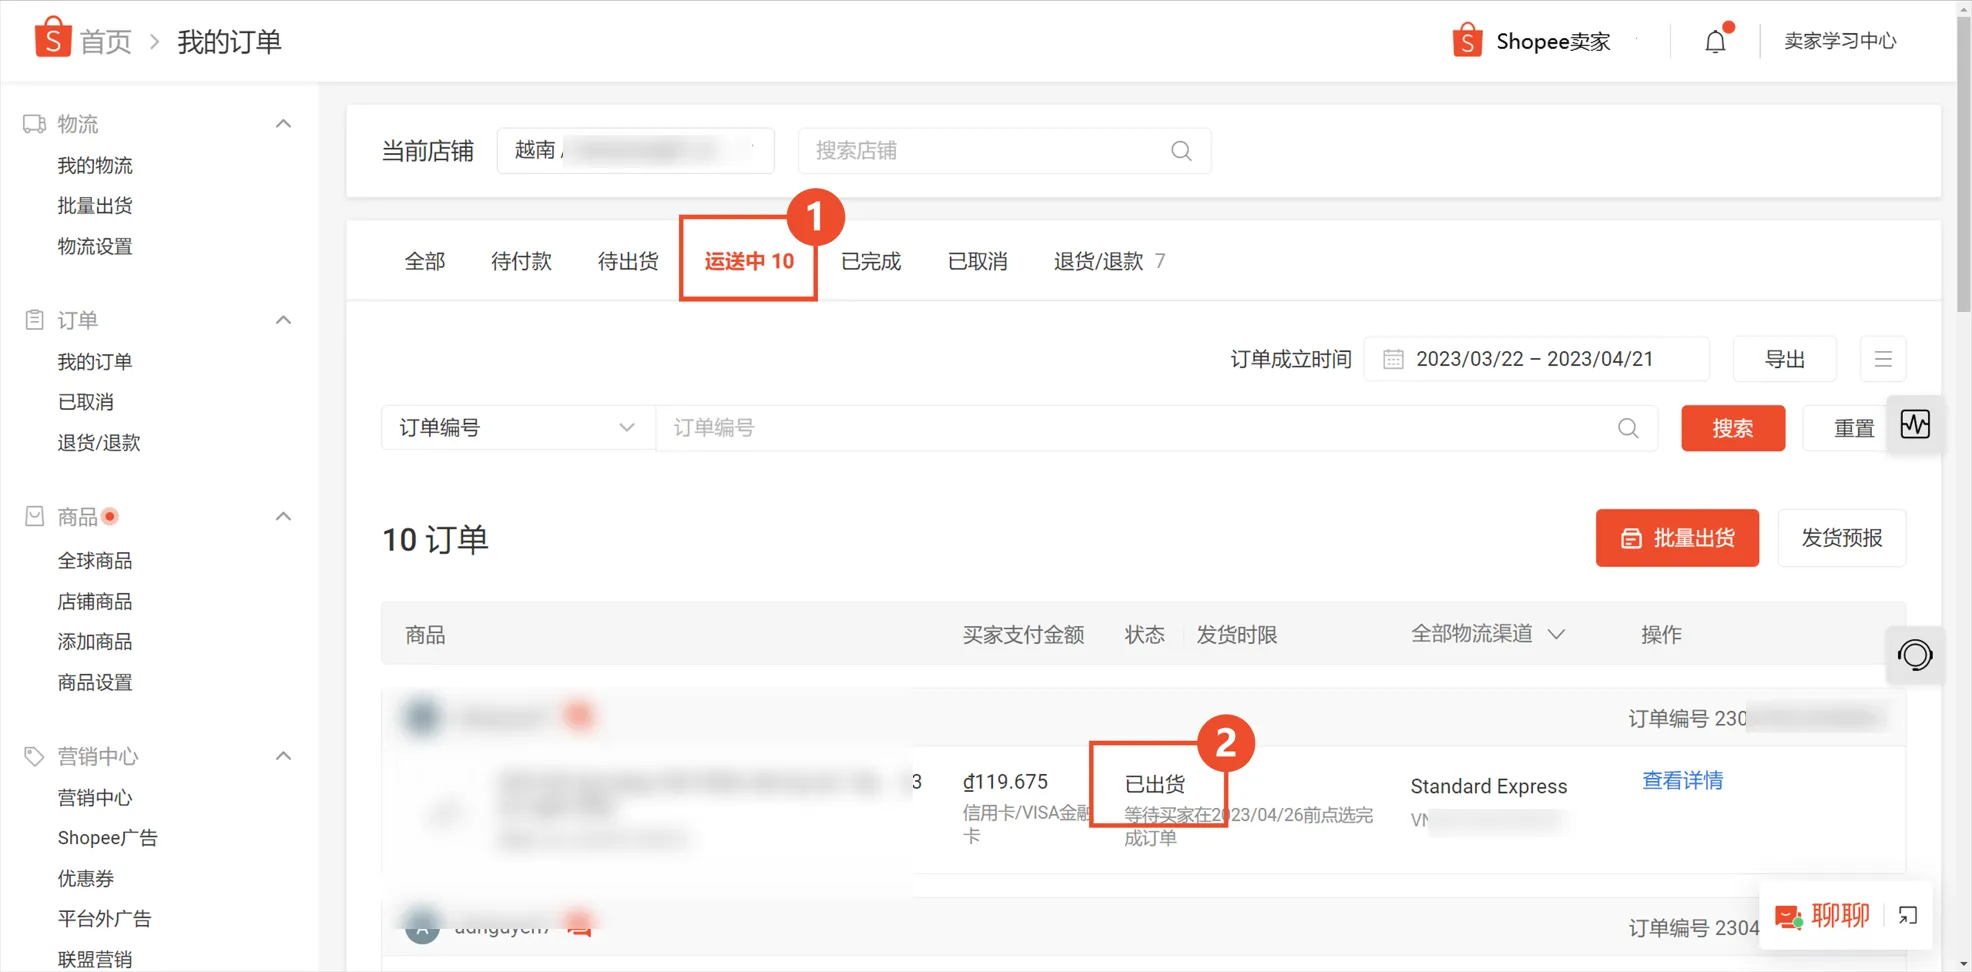Click the document icon beside 订单

tap(33, 319)
